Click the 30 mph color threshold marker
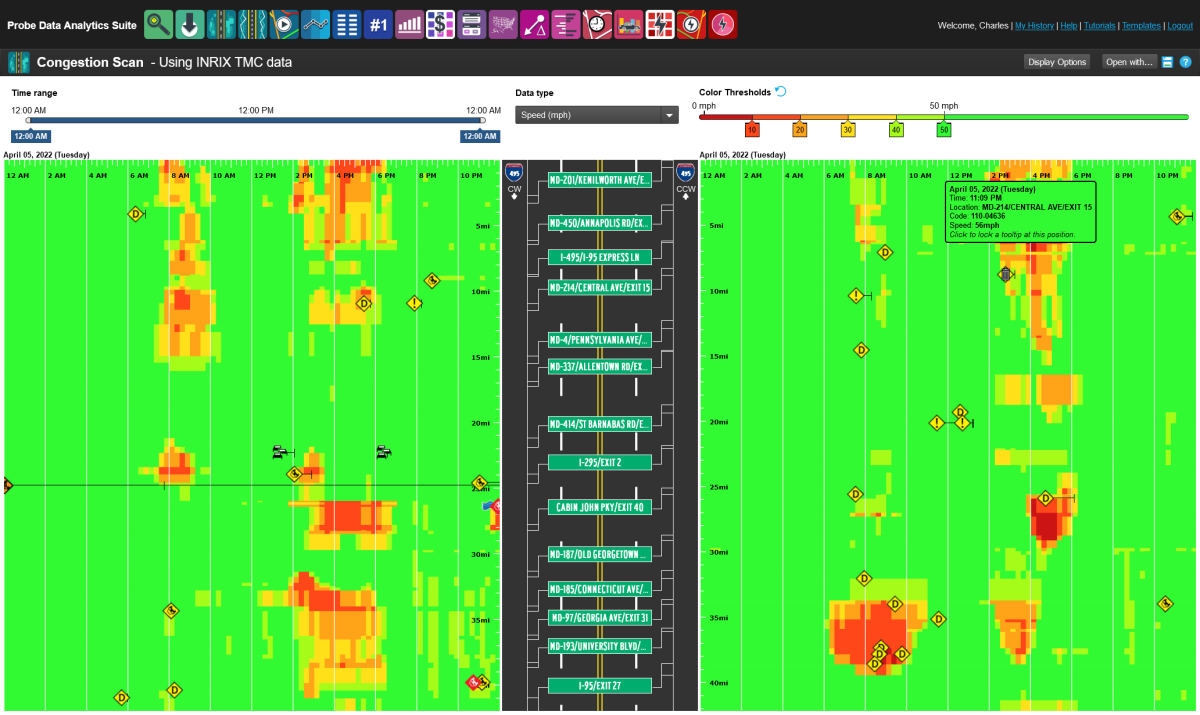 pyautogui.click(x=846, y=129)
